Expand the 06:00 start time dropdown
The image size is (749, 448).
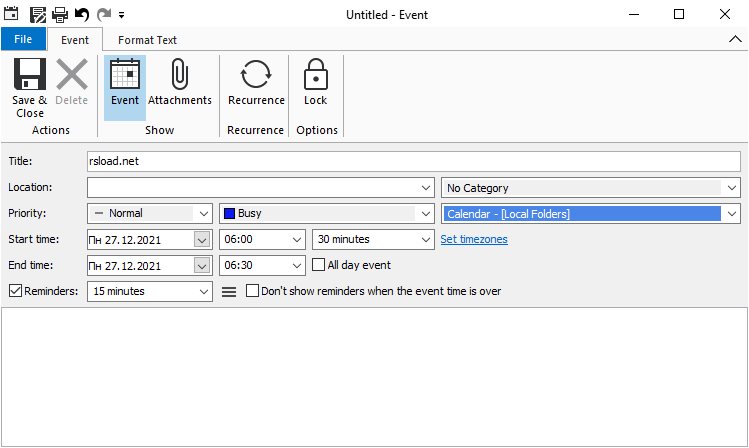click(297, 240)
